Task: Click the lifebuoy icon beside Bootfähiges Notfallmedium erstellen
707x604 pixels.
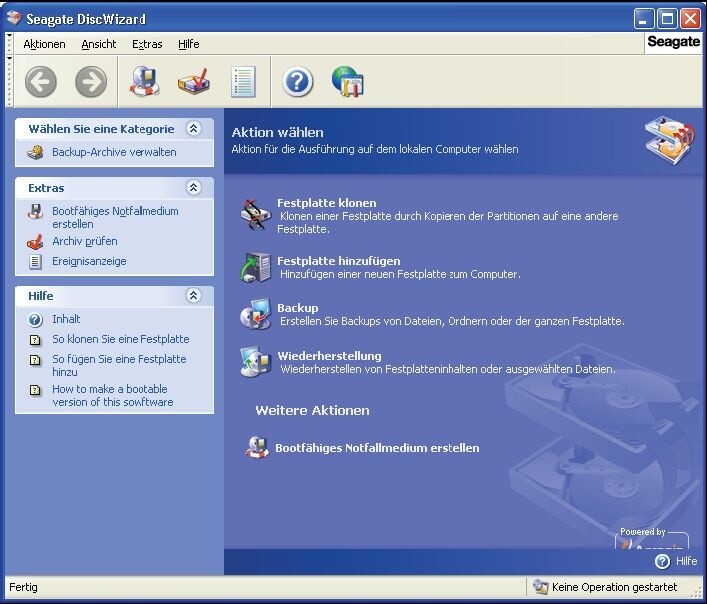Action: click(x=257, y=447)
